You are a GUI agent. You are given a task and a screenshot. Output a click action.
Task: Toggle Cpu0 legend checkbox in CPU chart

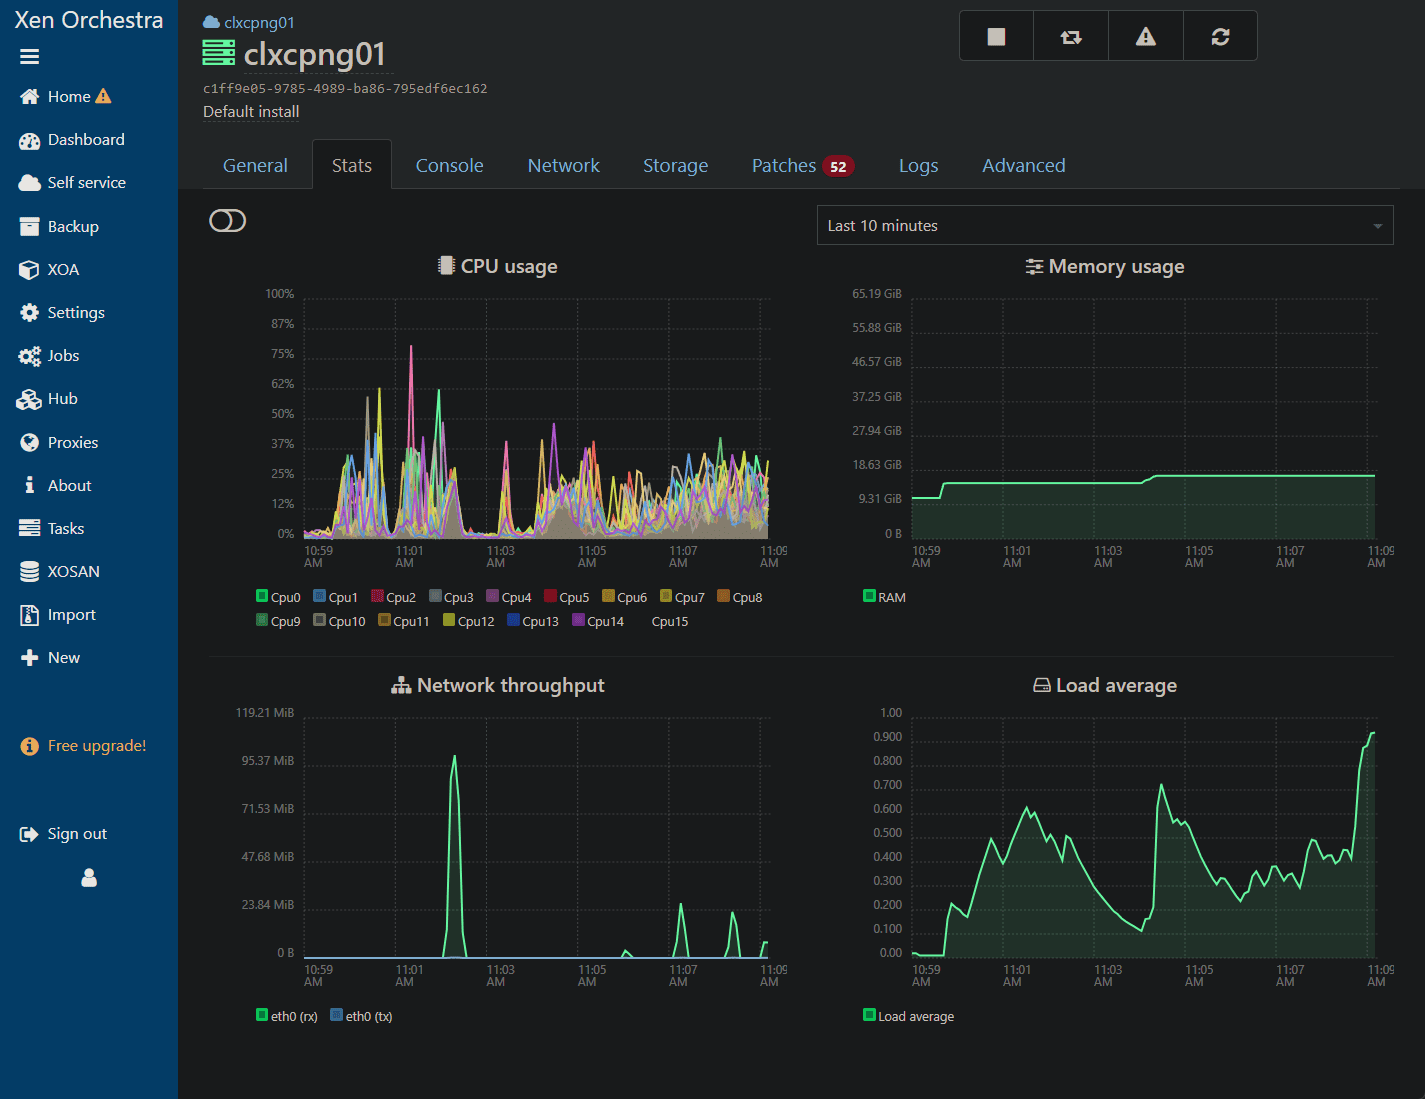pos(263,597)
